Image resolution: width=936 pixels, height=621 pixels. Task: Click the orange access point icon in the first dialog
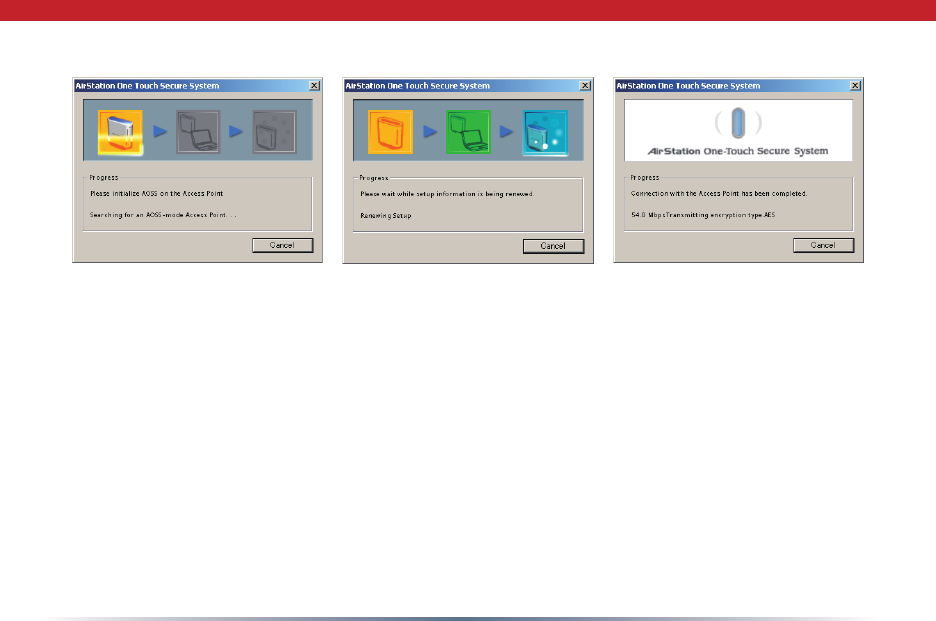click(x=121, y=132)
